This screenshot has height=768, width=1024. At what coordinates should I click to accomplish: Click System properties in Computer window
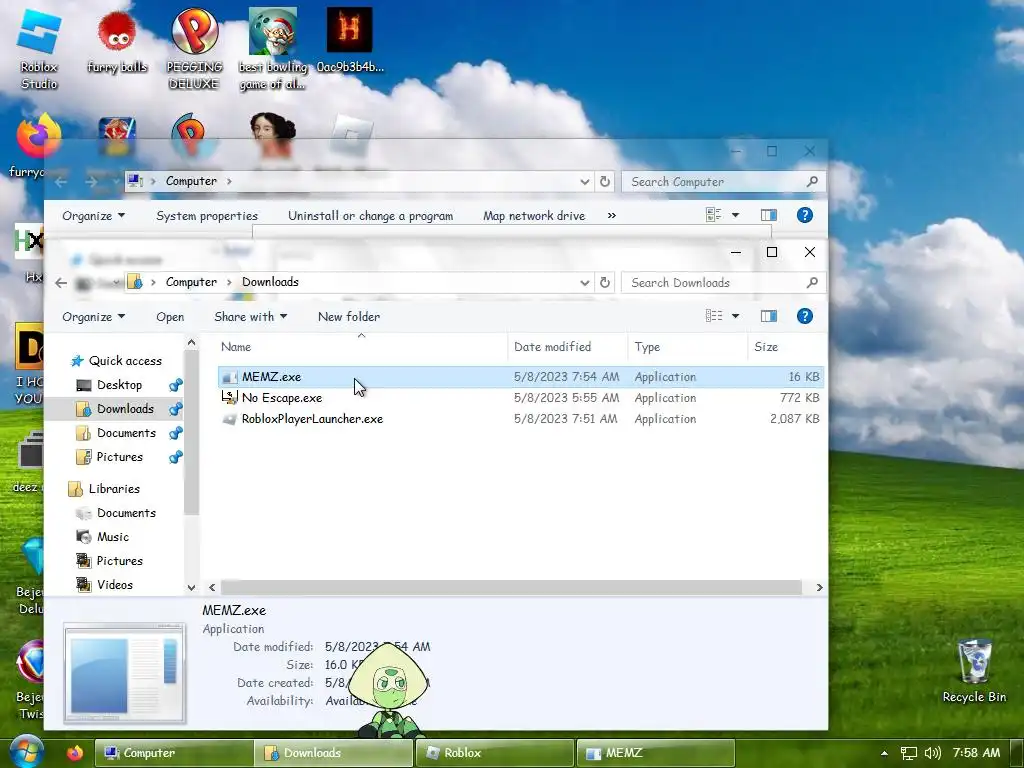(207, 216)
